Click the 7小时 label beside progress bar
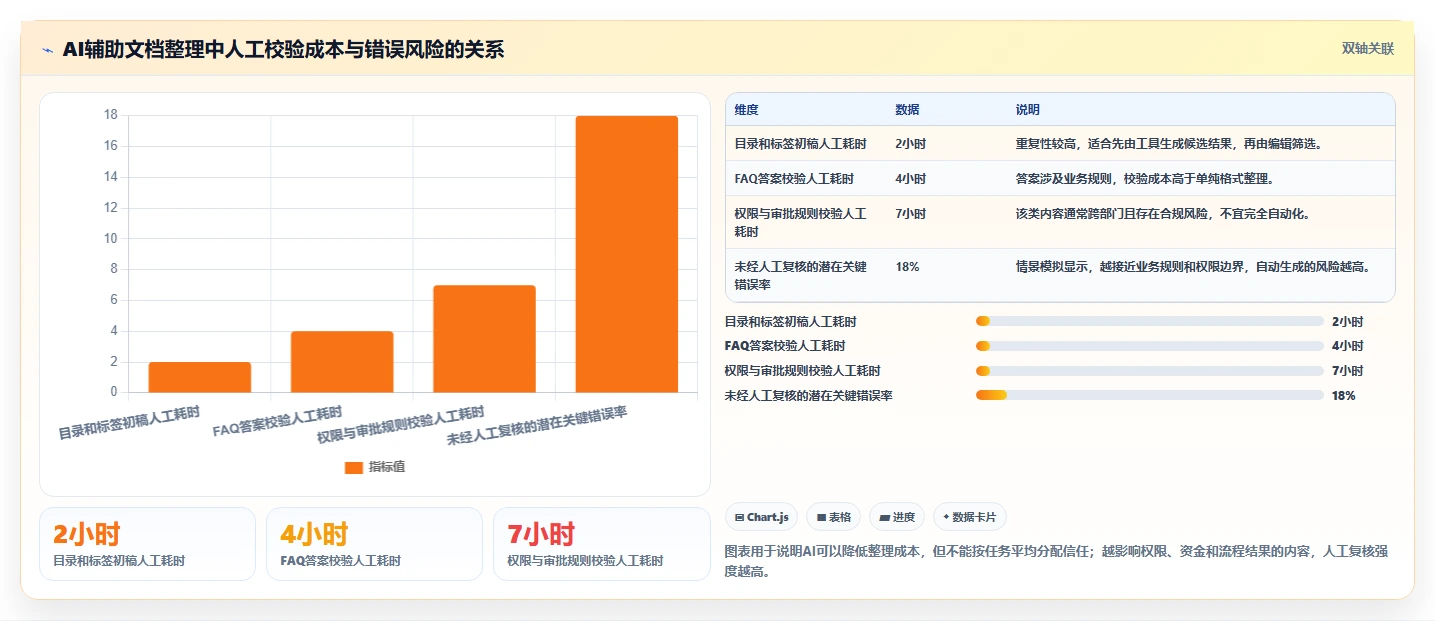The image size is (1435, 621). (1347, 371)
